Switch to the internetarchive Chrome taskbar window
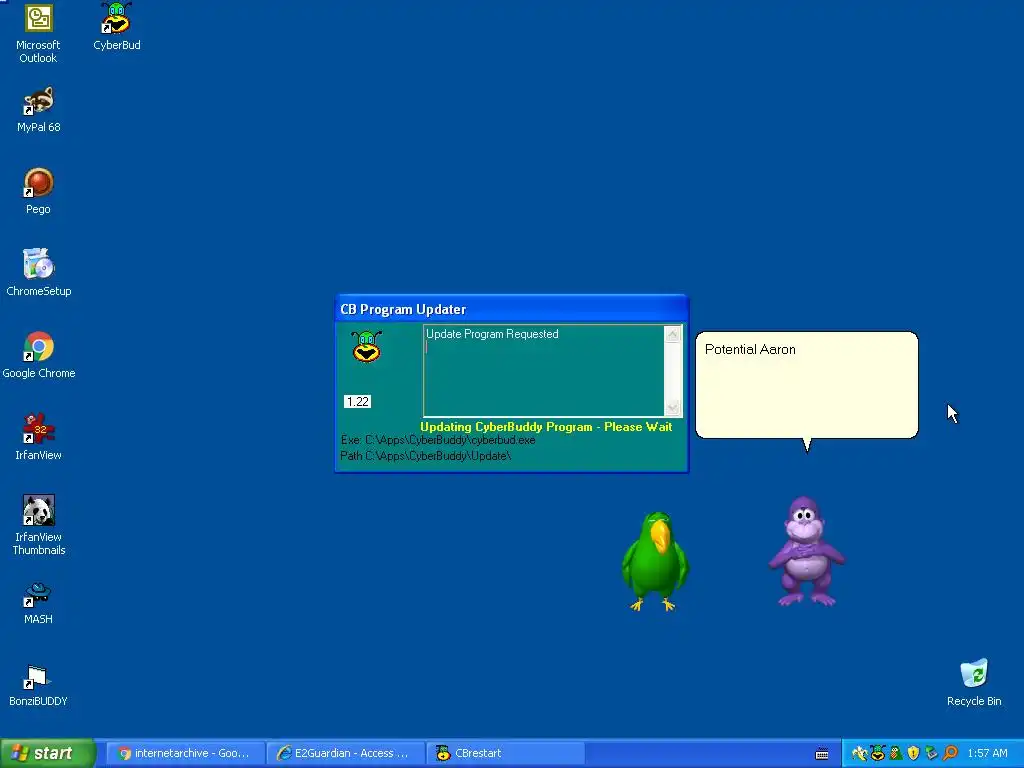The width and height of the screenshot is (1024, 768). click(185, 754)
